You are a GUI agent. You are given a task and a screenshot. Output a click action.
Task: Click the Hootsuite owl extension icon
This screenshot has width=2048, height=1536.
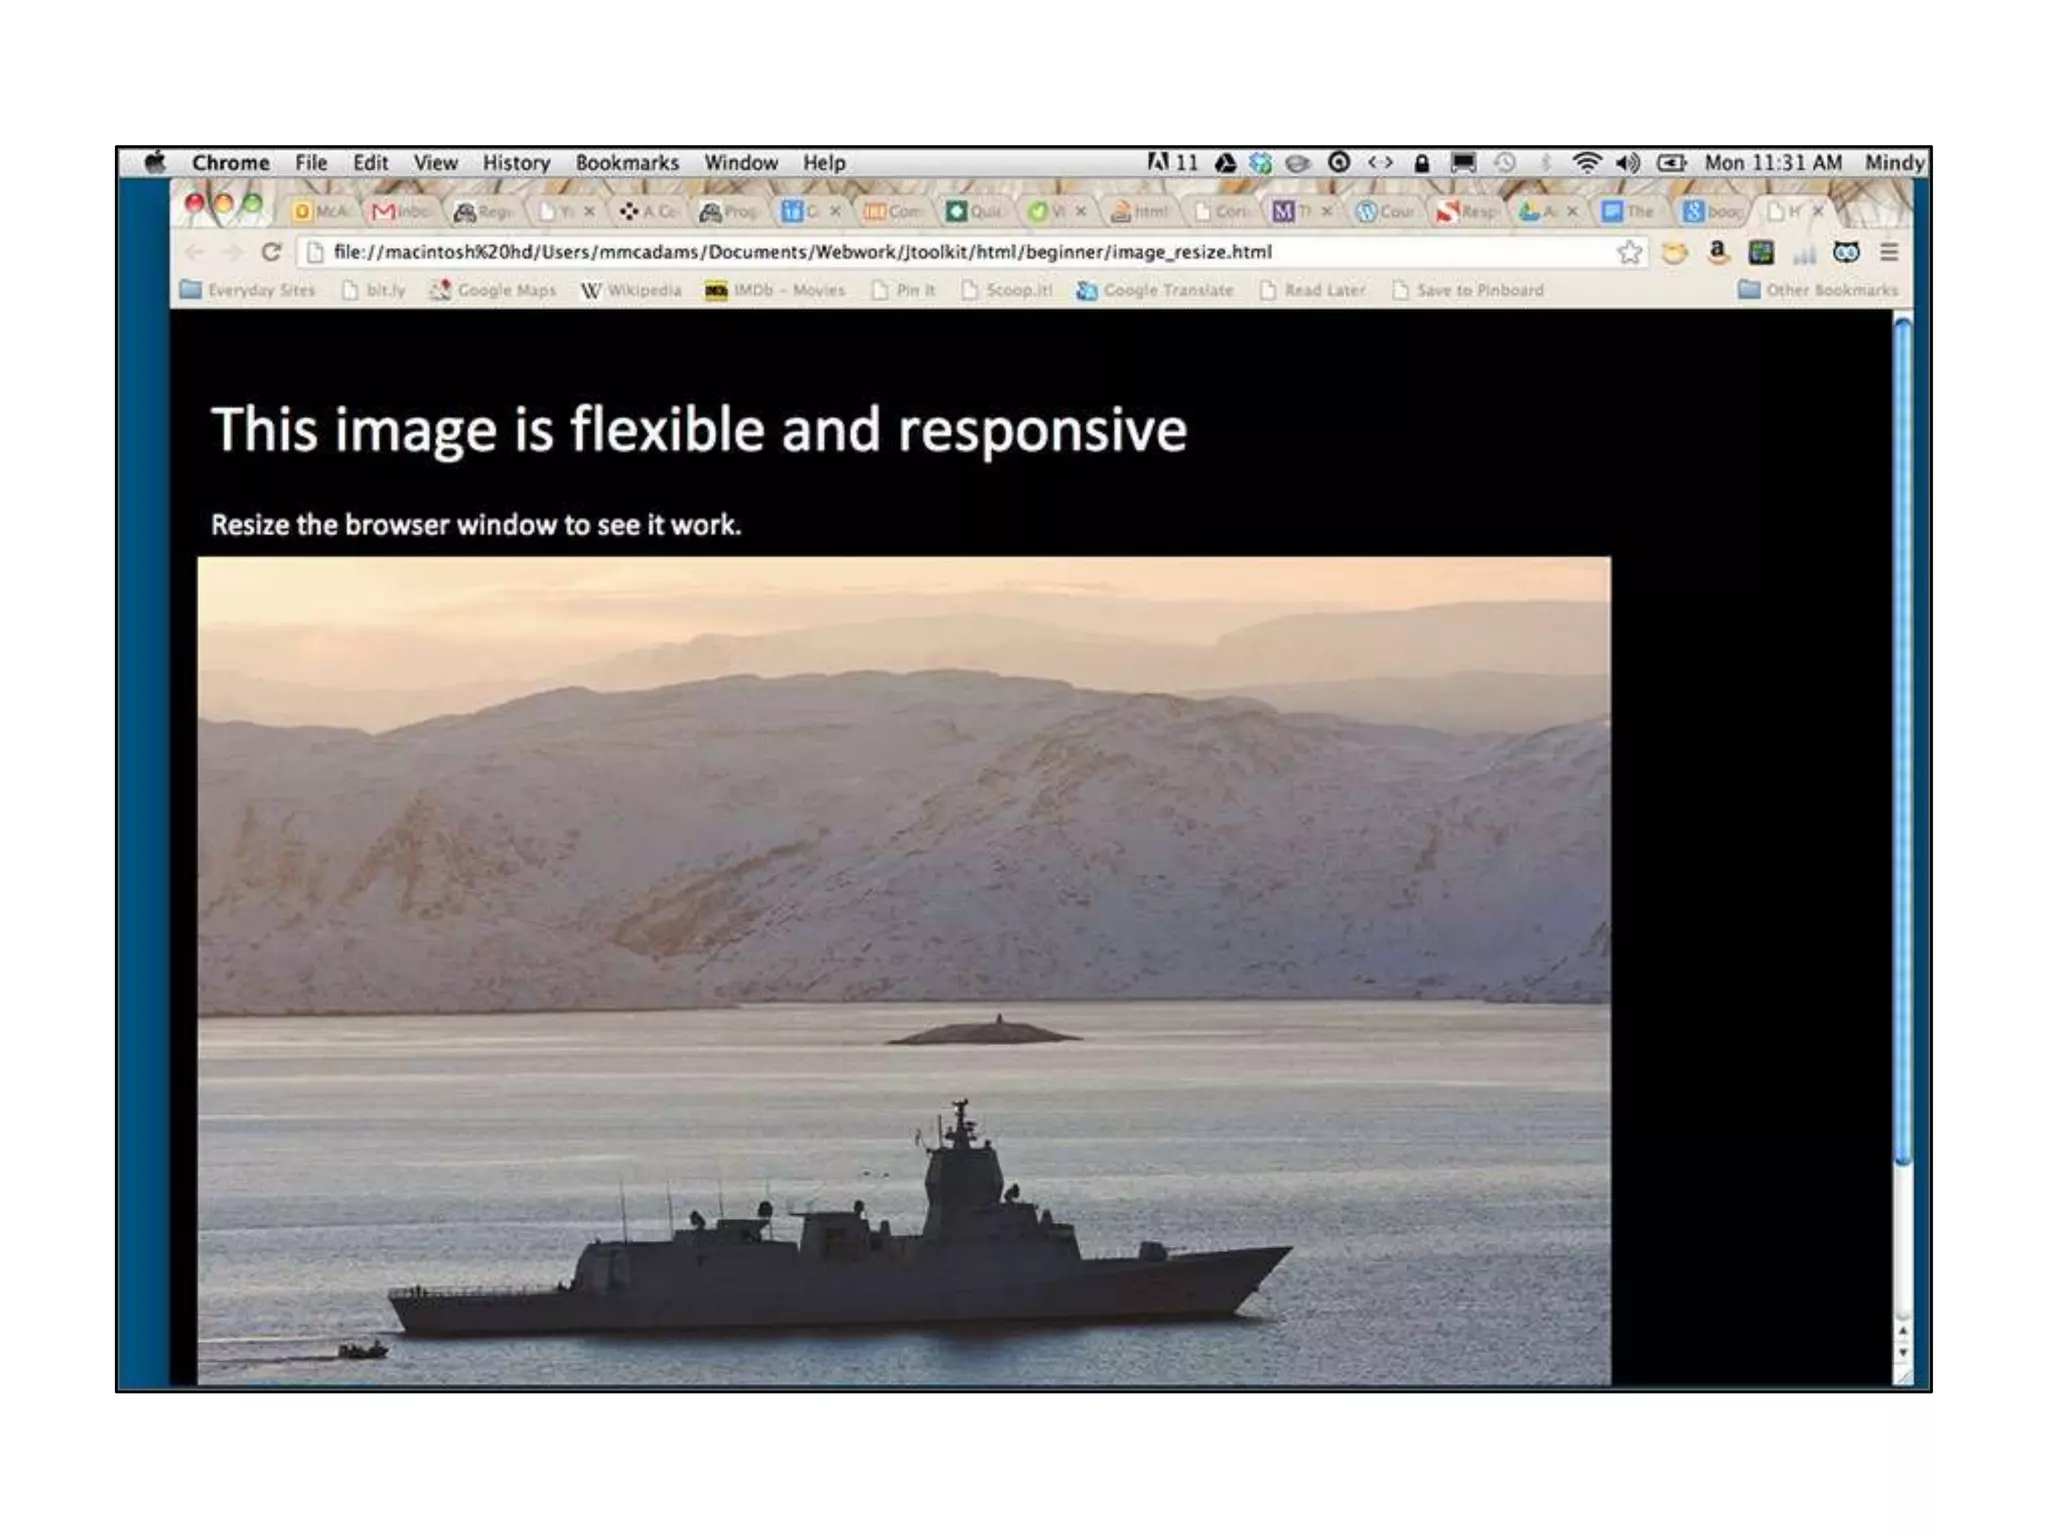pos(1846,252)
